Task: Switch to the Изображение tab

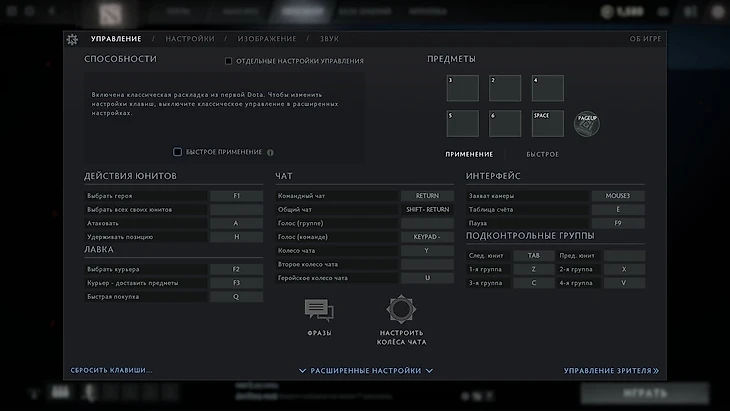Action: pos(267,39)
